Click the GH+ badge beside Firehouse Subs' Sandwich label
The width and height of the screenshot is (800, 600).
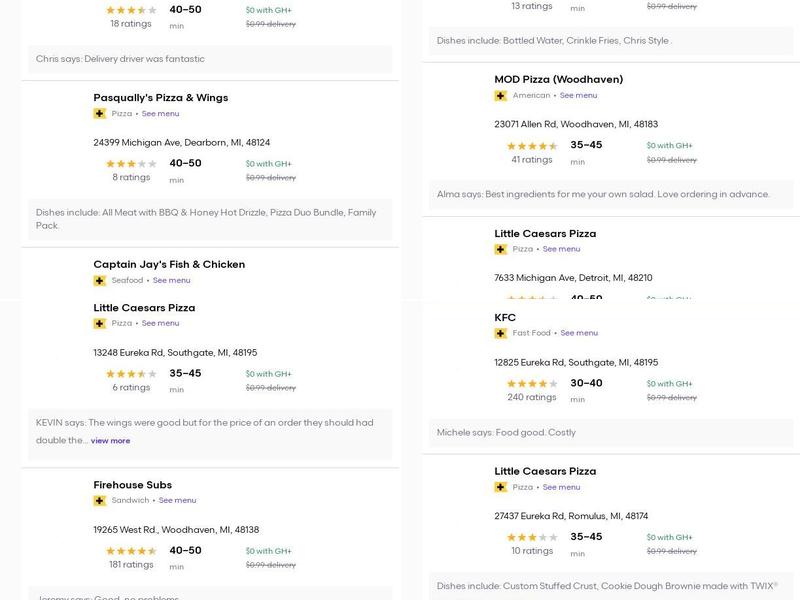tap(100, 501)
